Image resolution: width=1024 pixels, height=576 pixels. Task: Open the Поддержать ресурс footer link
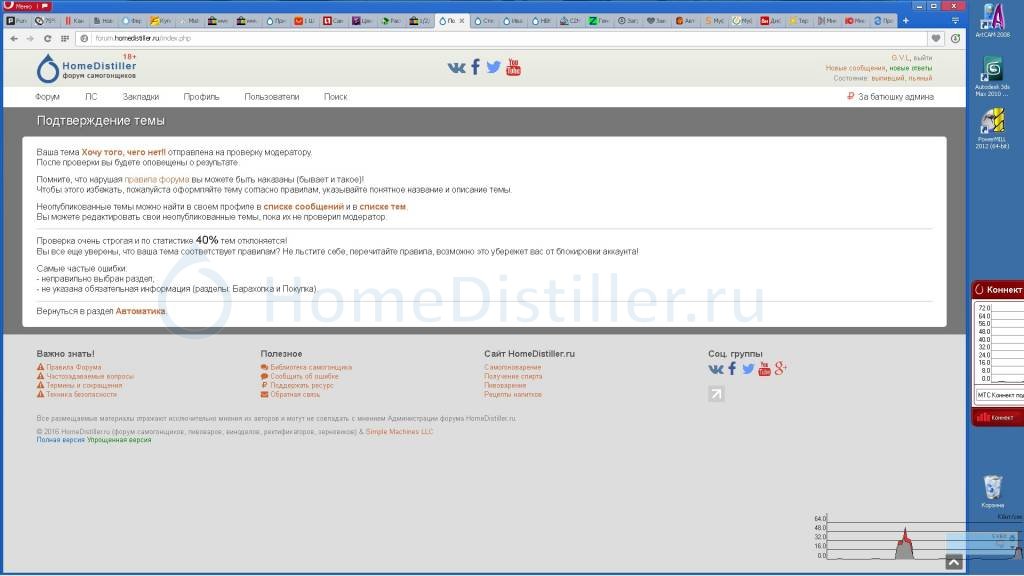pyautogui.click(x=302, y=385)
